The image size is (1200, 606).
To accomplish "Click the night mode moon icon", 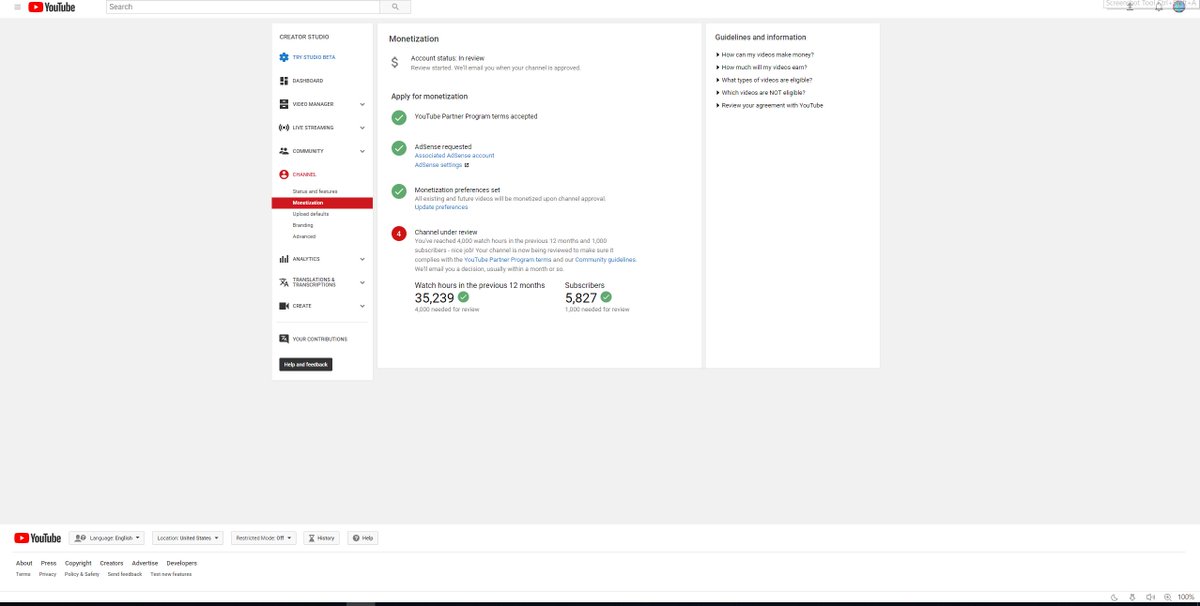I will click(x=1113, y=596).
